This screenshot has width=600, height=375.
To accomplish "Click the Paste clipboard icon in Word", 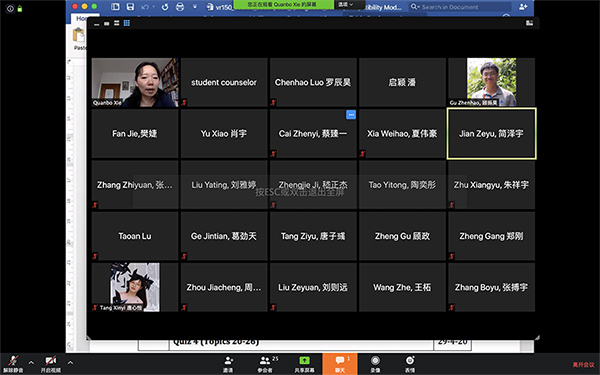I will [x=79, y=35].
